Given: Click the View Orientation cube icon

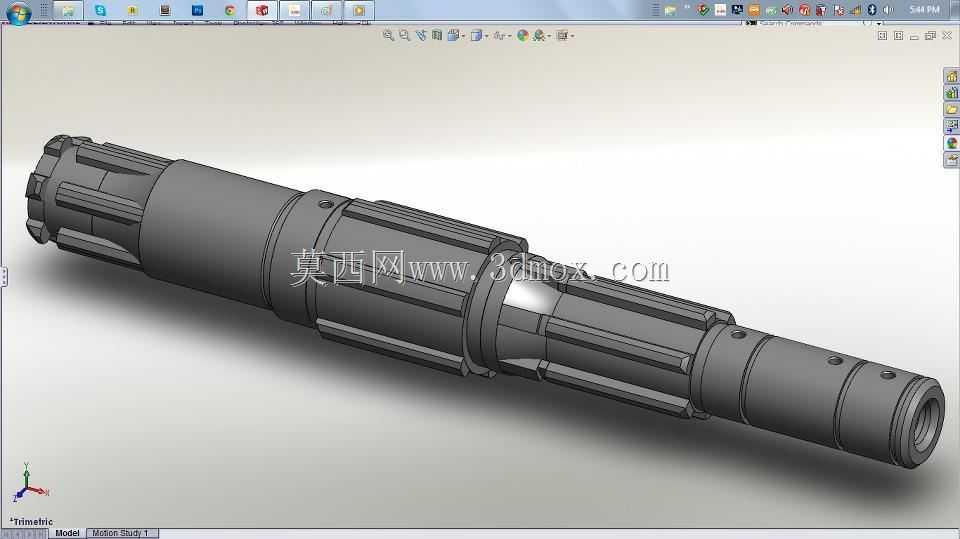Looking at the screenshot, I should tap(453, 36).
